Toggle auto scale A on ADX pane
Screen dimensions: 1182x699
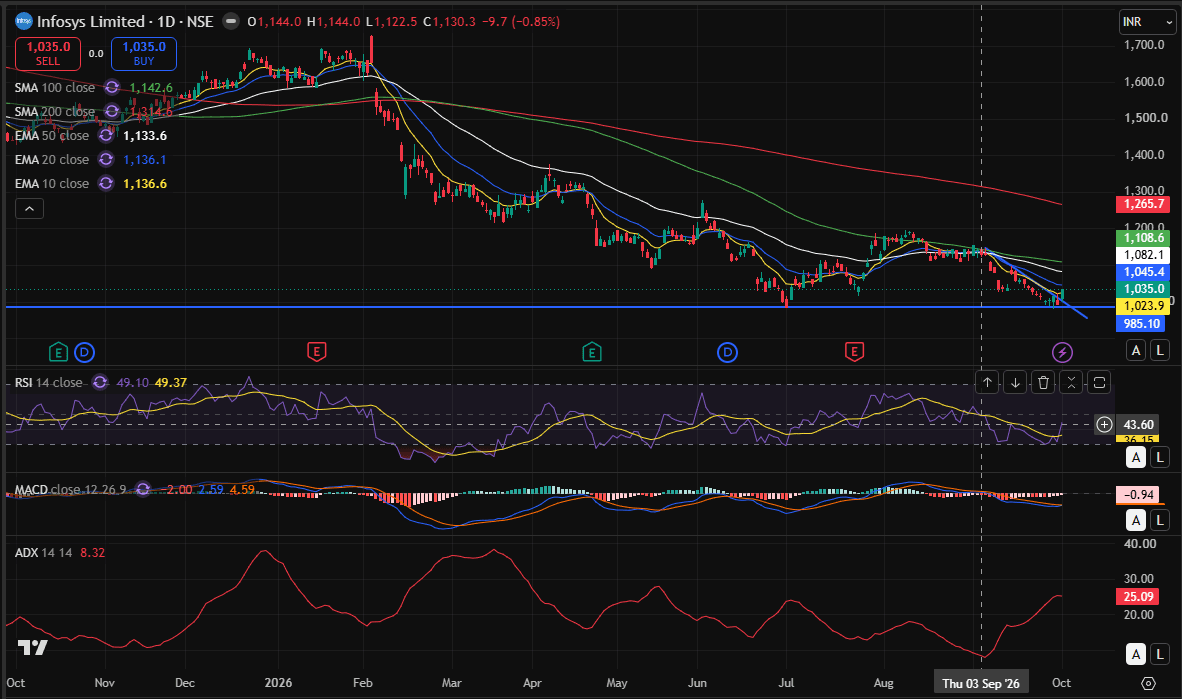point(1136,654)
